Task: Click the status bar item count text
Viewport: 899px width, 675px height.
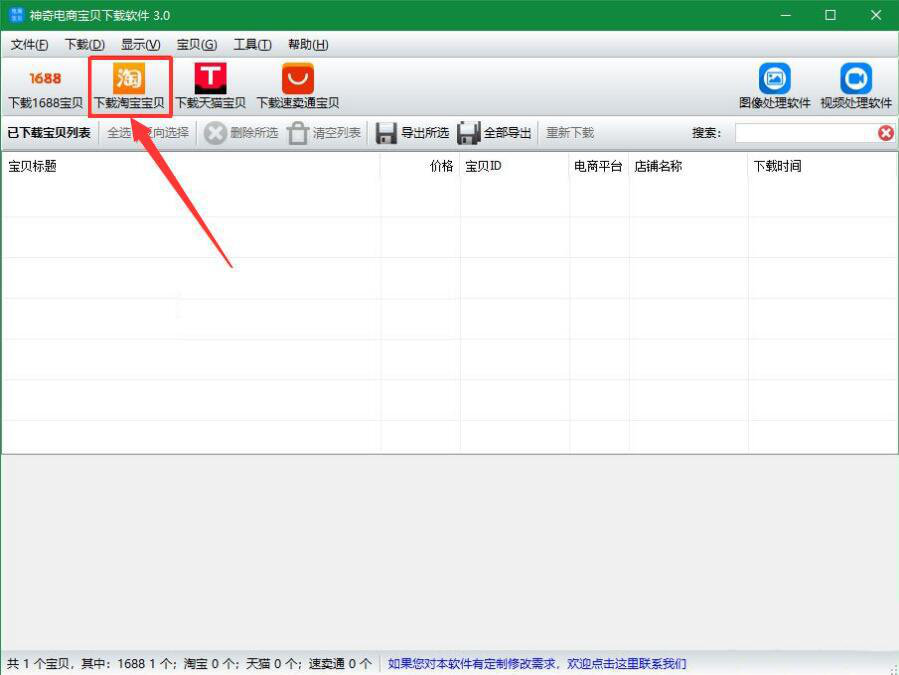Action: pyautogui.click(x=189, y=664)
